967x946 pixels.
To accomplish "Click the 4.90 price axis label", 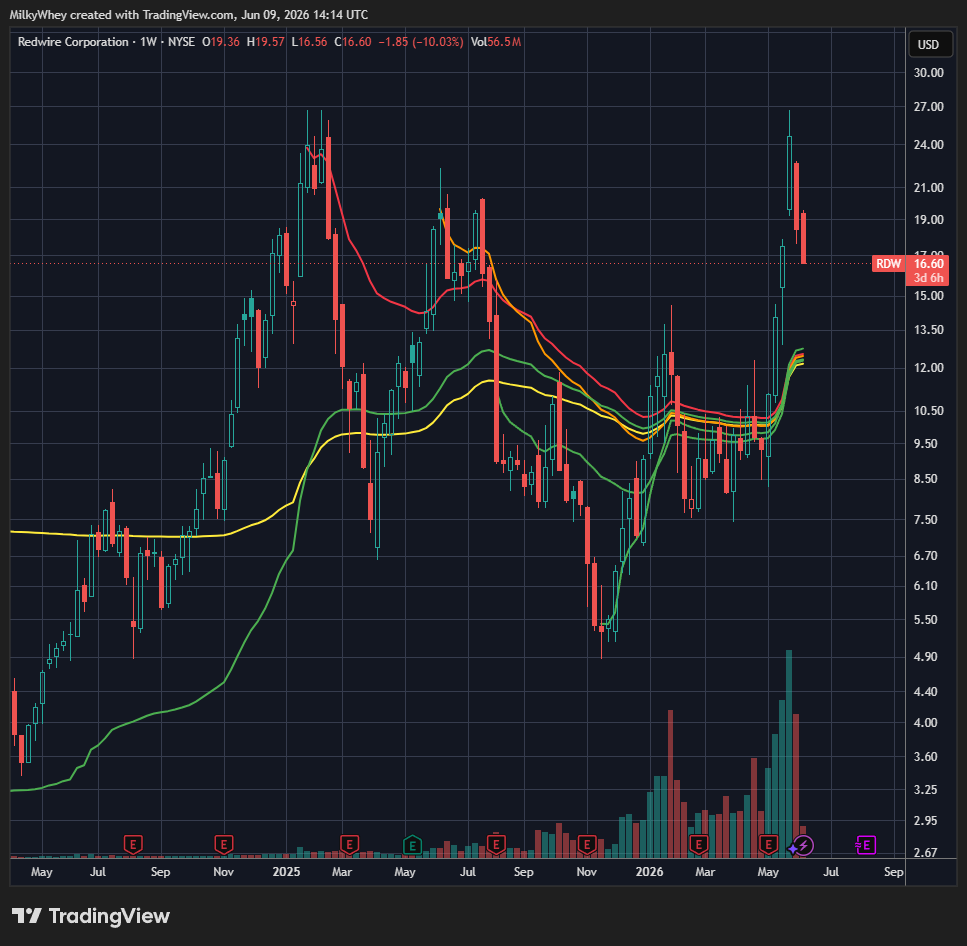I will coord(925,657).
